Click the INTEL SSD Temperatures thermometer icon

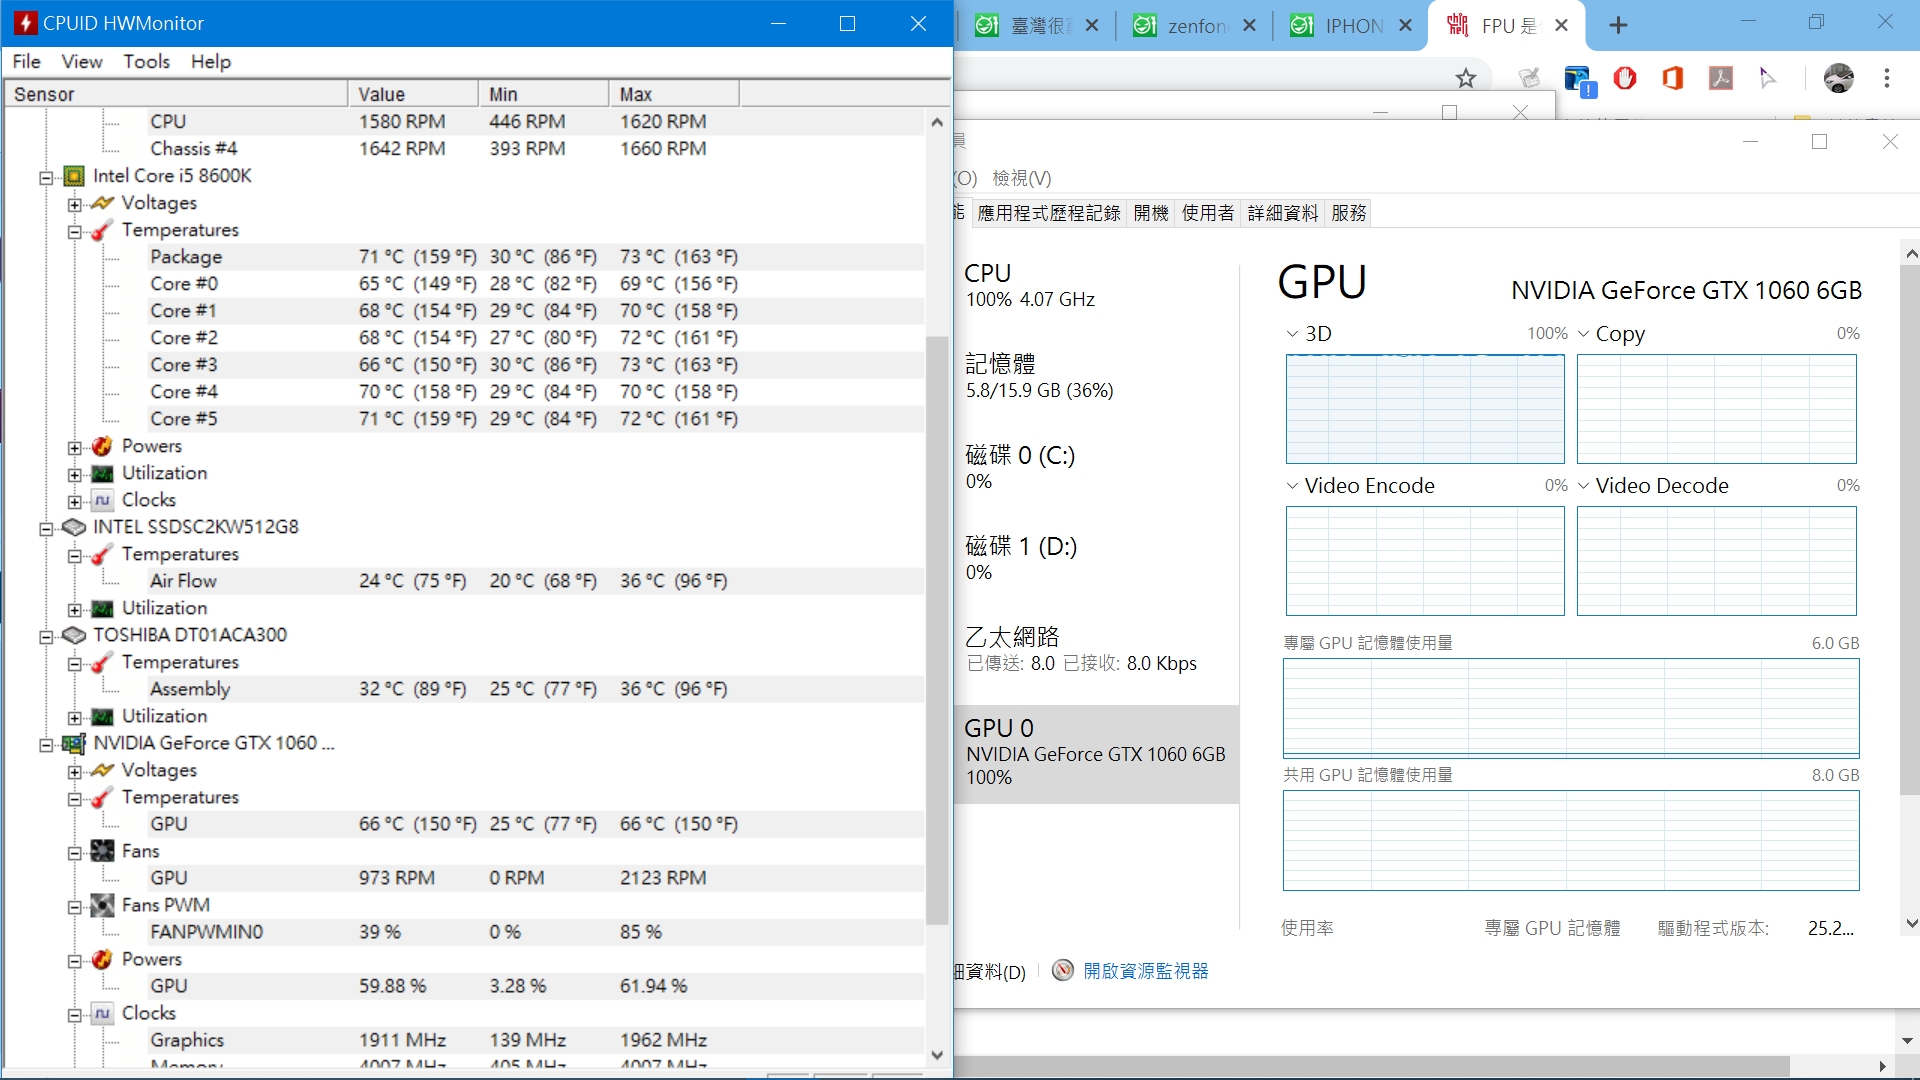[x=102, y=554]
